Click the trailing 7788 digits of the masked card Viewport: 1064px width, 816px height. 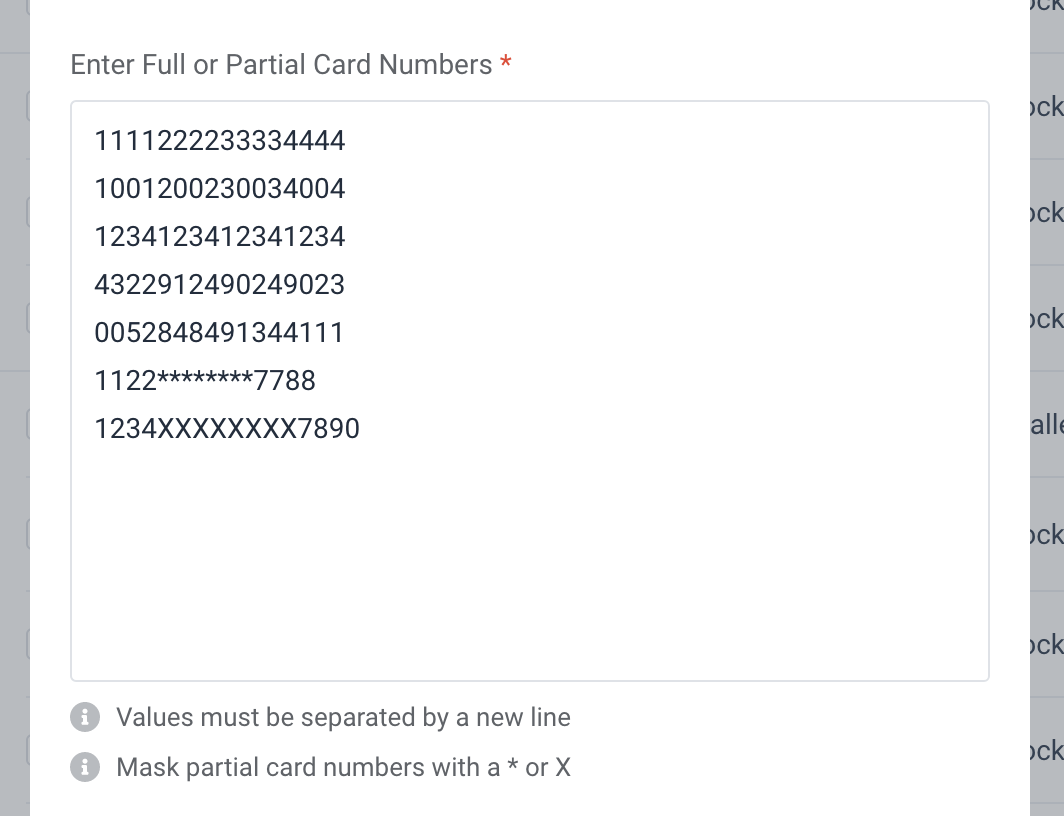(x=284, y=381)
